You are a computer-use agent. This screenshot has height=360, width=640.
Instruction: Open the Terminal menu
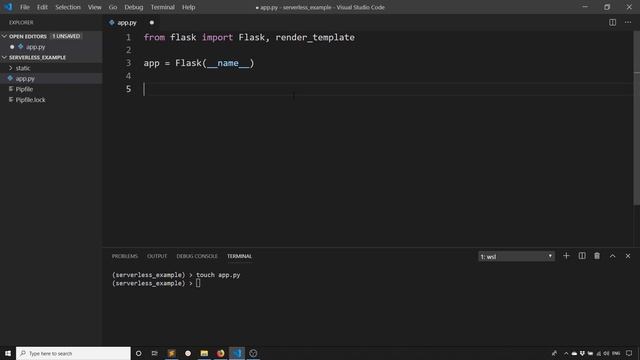coord(162,7)
